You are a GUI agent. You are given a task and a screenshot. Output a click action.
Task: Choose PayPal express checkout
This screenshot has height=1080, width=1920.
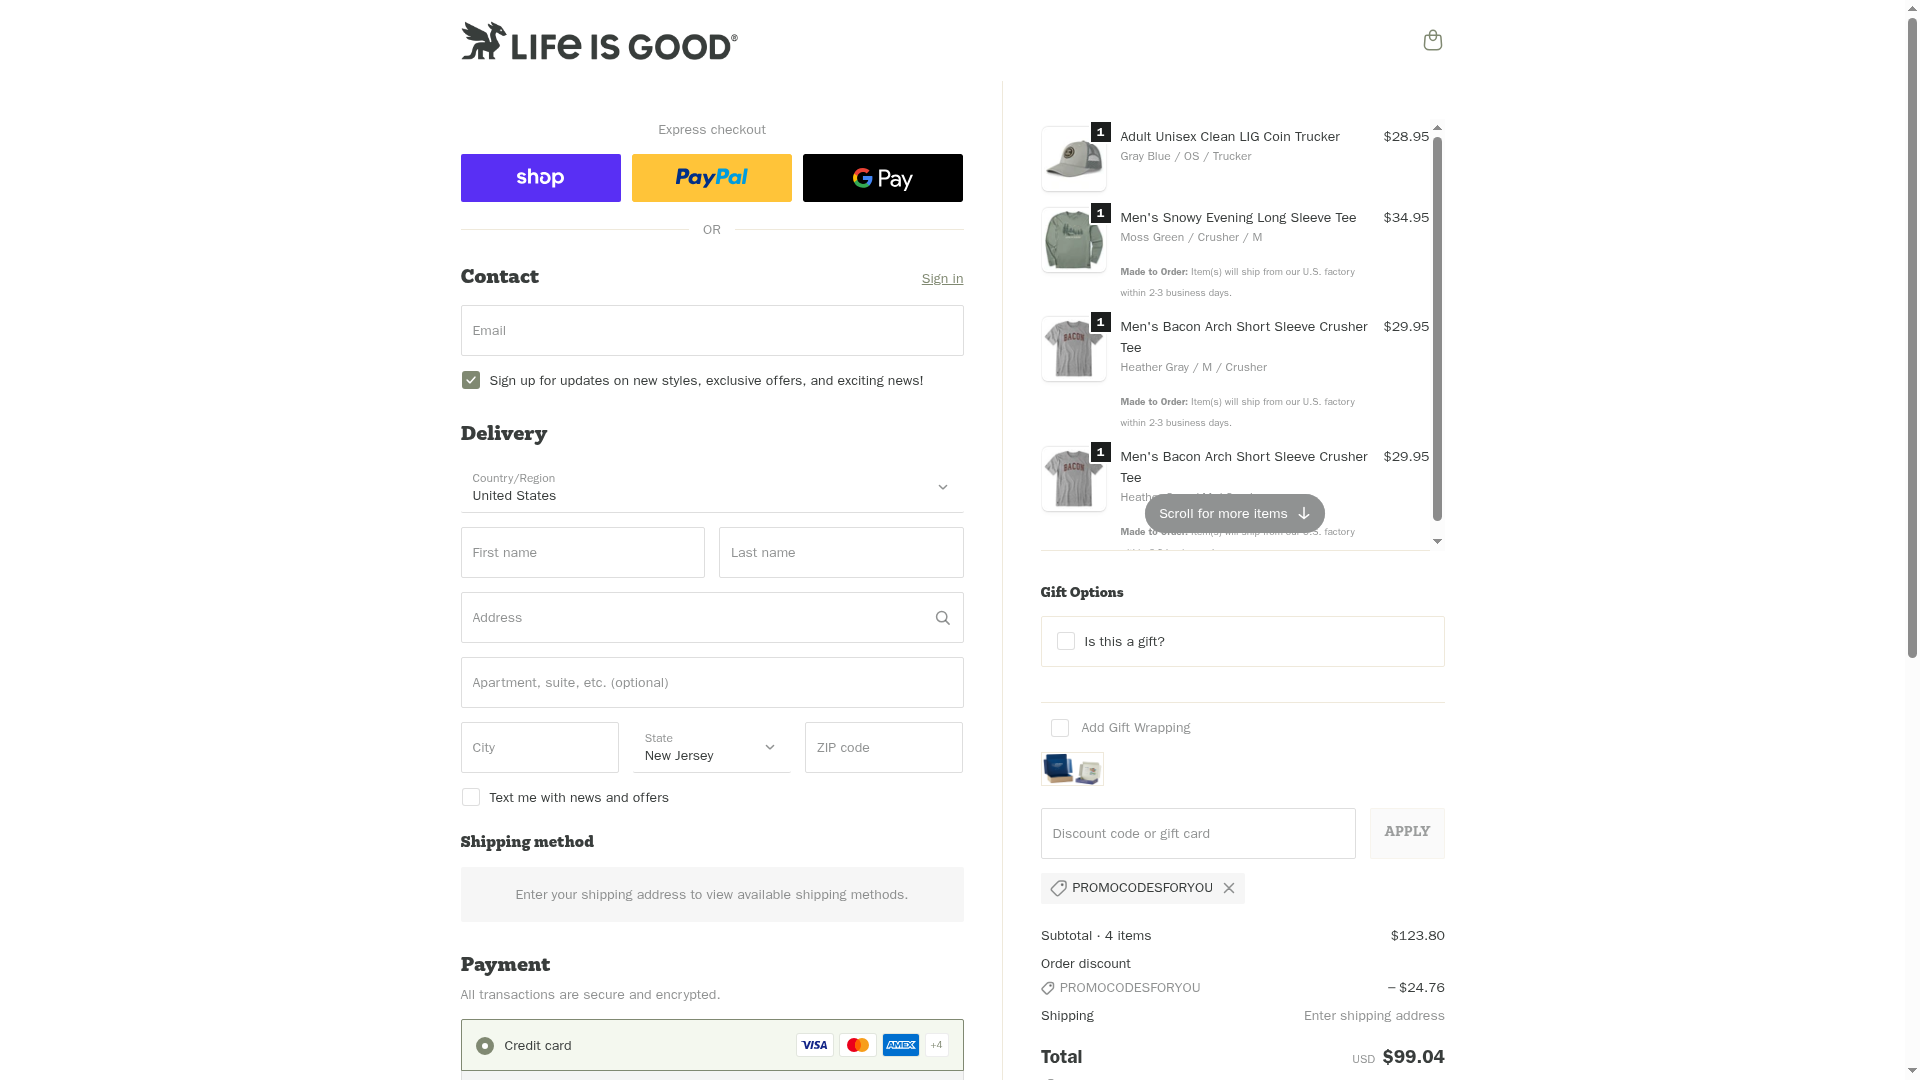point(711,178)
